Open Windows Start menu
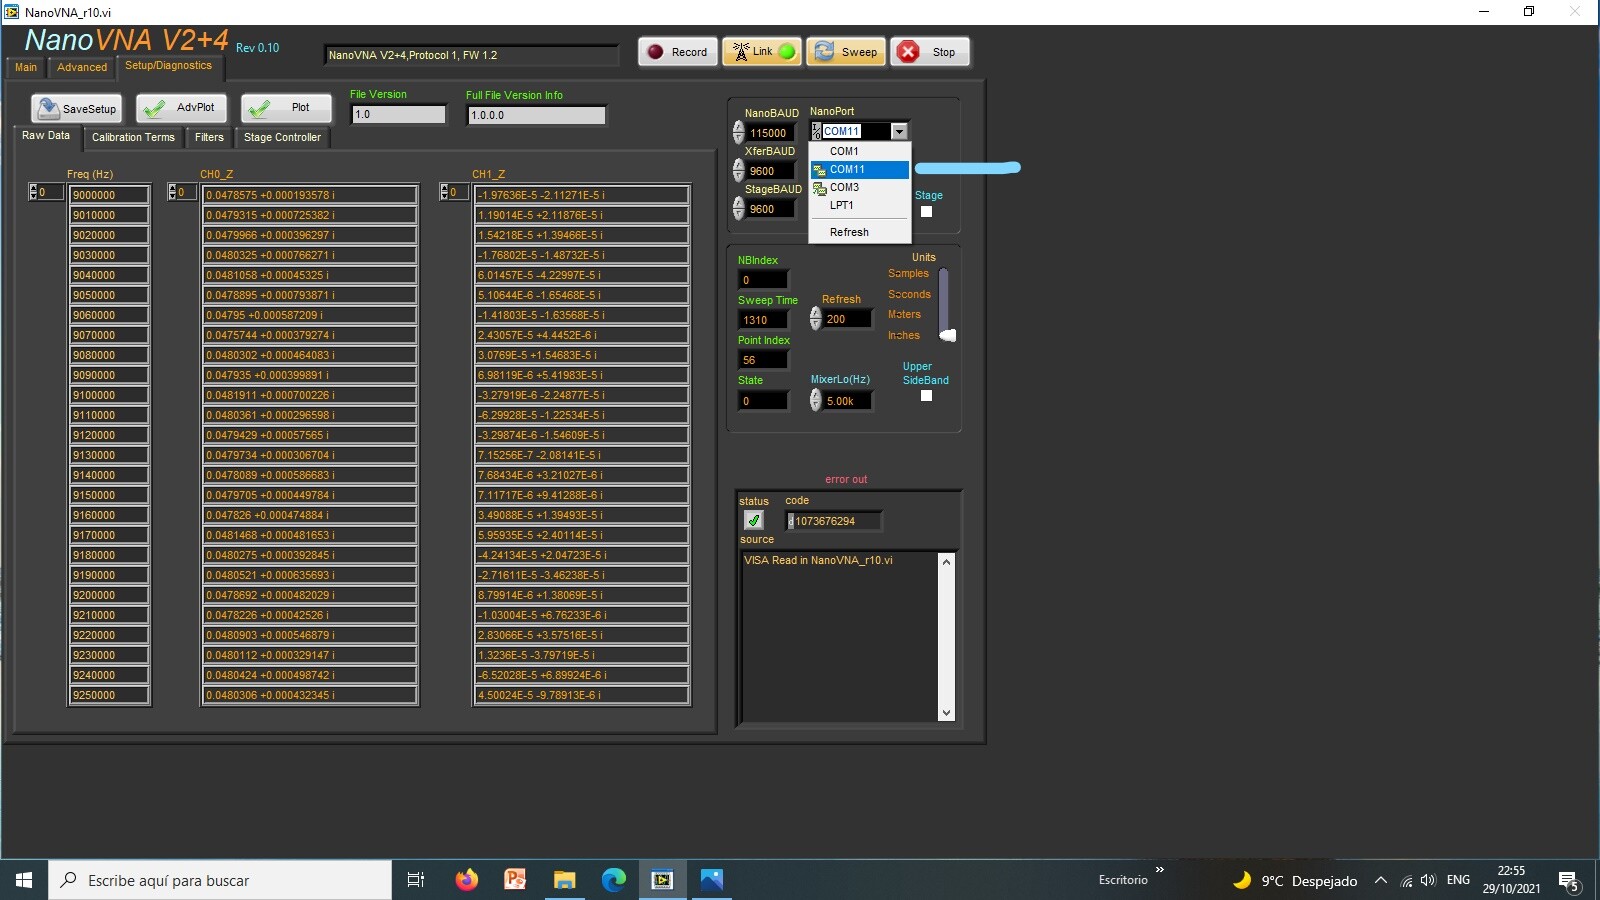Screen dimensions: 1600x900 (x=24, y=880)
